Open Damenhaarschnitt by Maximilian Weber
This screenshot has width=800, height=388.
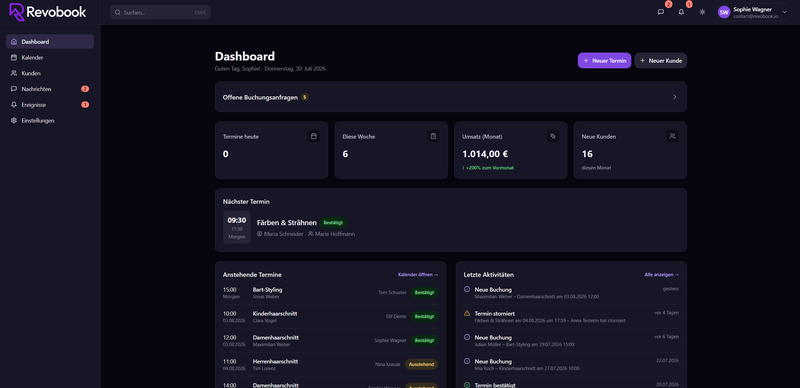point(330,341)
